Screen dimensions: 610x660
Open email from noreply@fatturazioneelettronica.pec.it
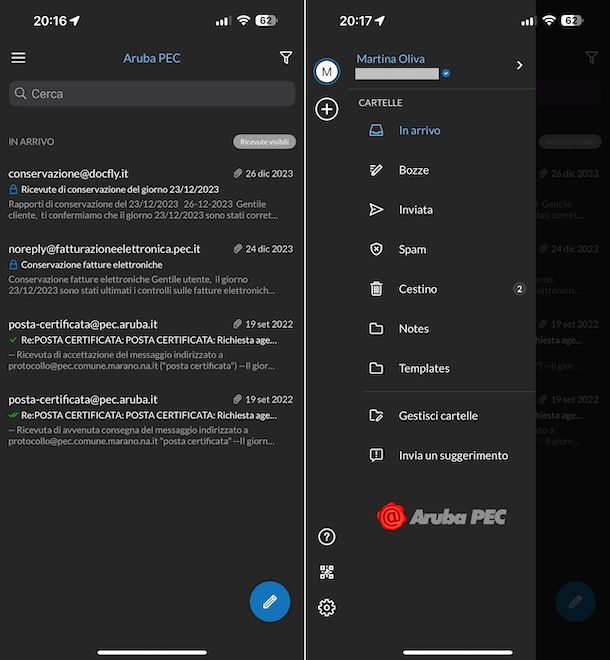(152, 269)
